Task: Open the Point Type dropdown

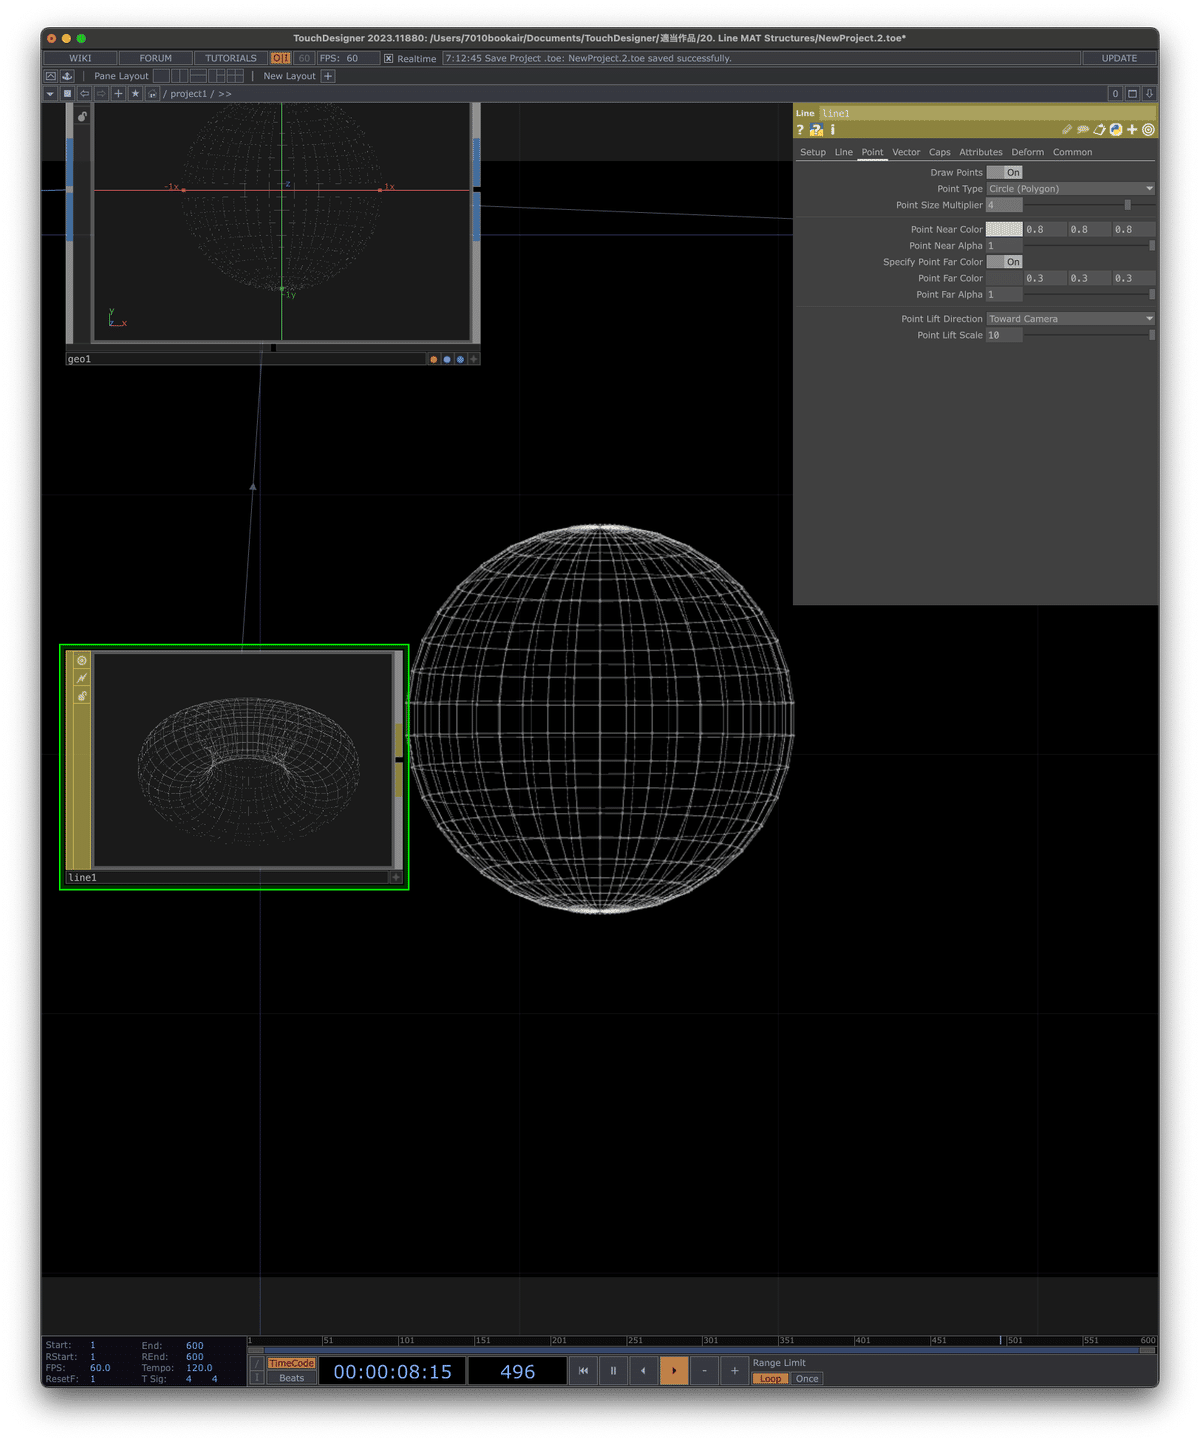Action: (x=1070, y=188)
